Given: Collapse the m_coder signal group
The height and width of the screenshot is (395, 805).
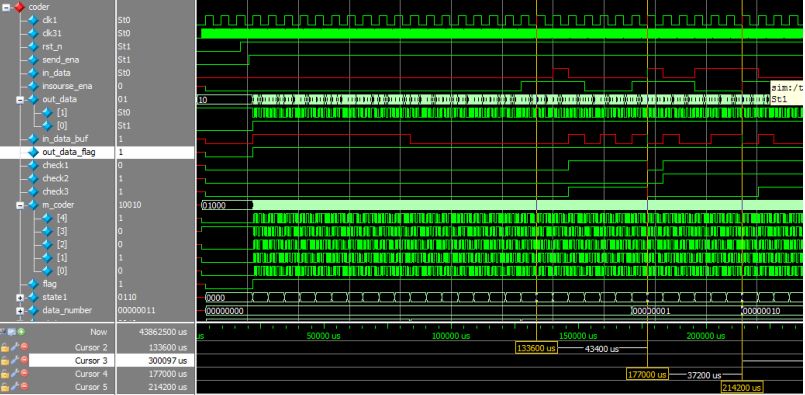Looking at the screenshot, I should pyautogui.click(x=20, y=205).
